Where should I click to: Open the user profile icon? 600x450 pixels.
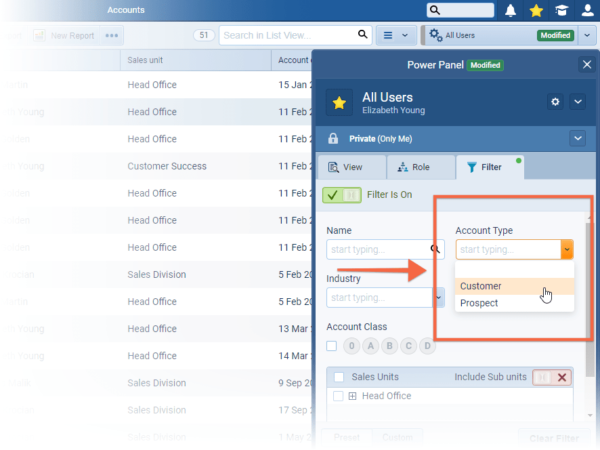pos(587,11)
